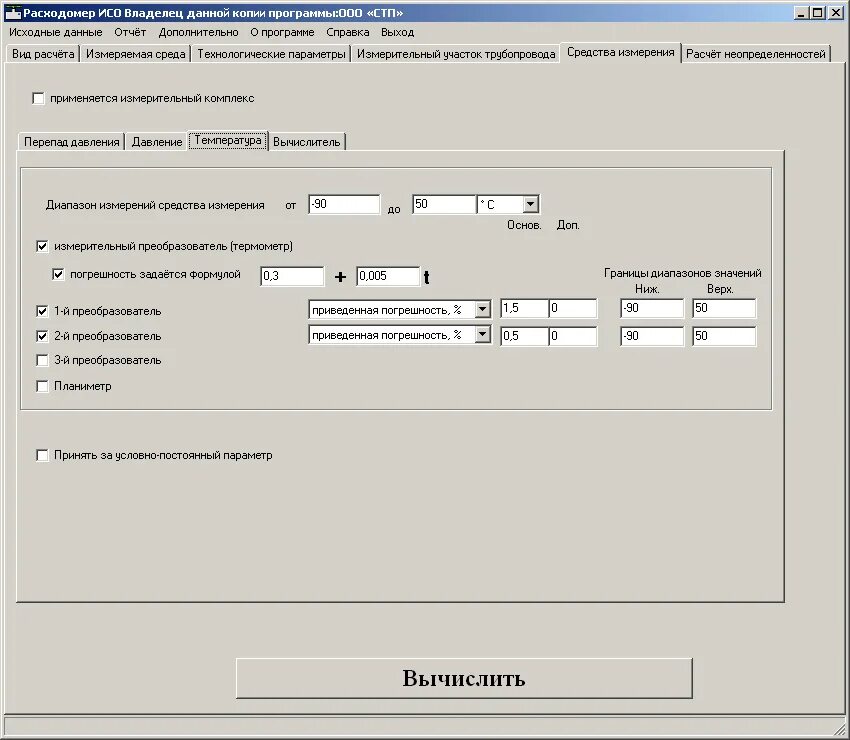
Task: Select the 'Температура' sub-tab
Action: [x=228, y=140]
